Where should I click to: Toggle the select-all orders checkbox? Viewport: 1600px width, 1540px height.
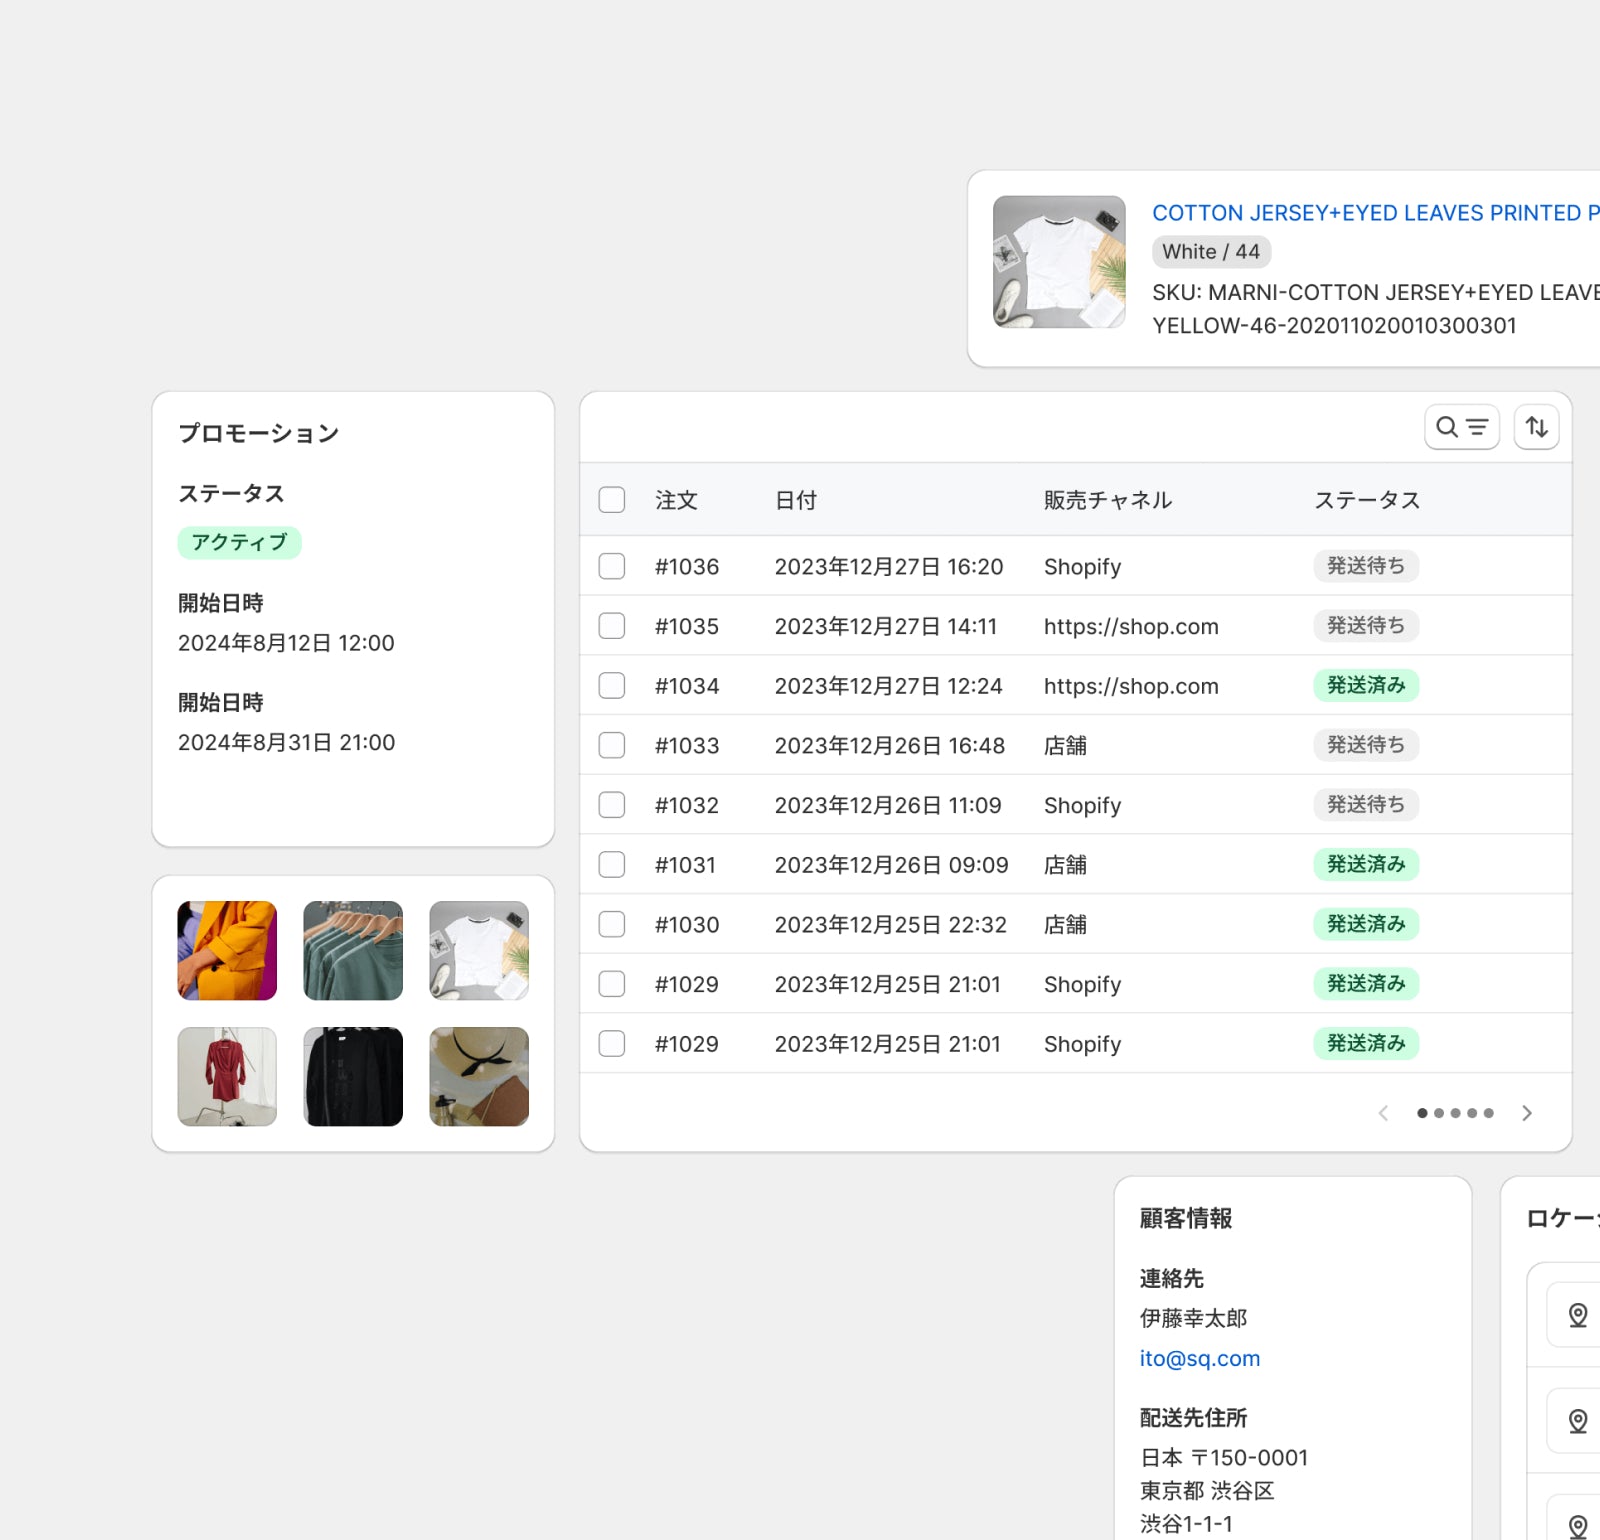(612, 500)
